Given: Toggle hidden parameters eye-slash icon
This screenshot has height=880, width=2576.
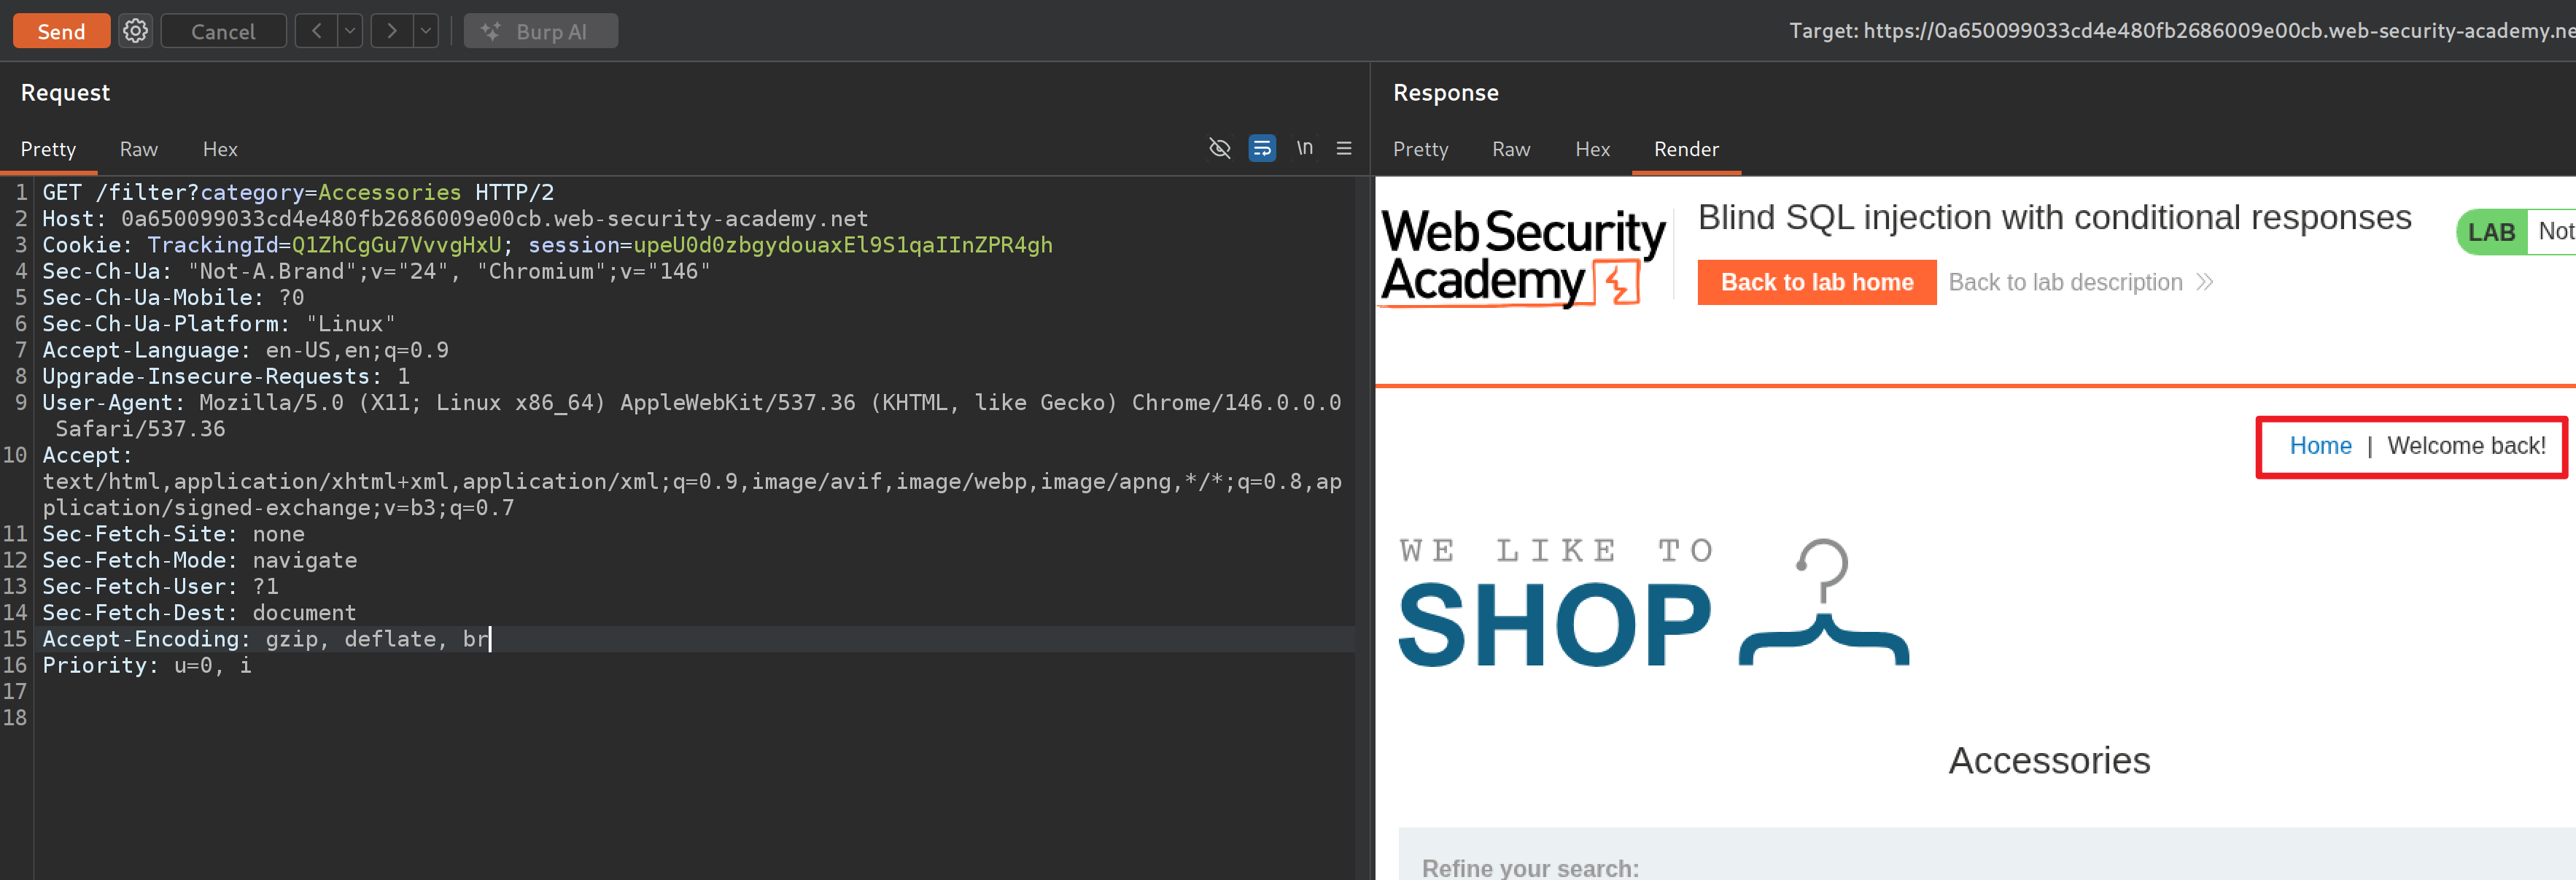Looking at the screenshot, I should tap(1219, 148).
